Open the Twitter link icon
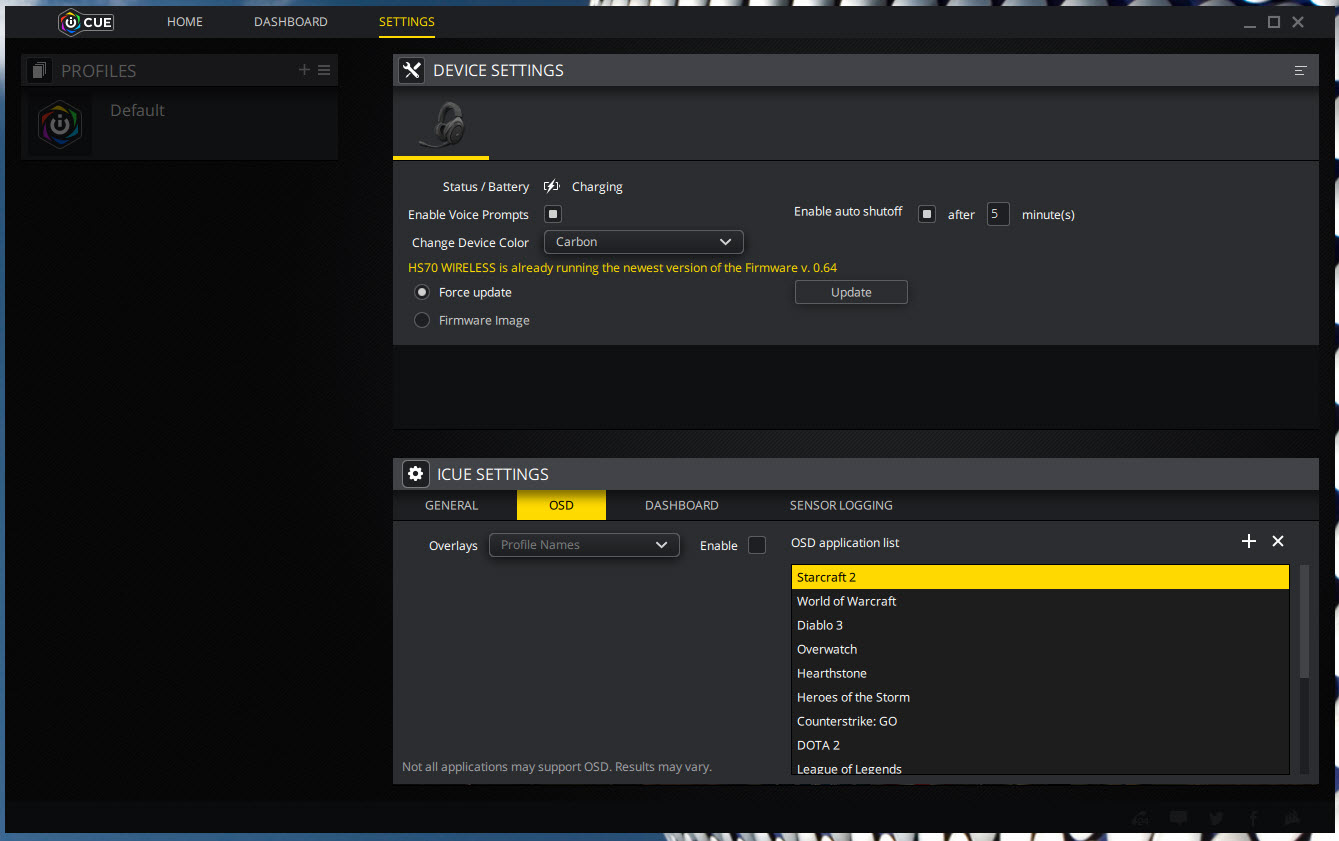Viewport: 1339px width, 841px height. pos(1216,818)
